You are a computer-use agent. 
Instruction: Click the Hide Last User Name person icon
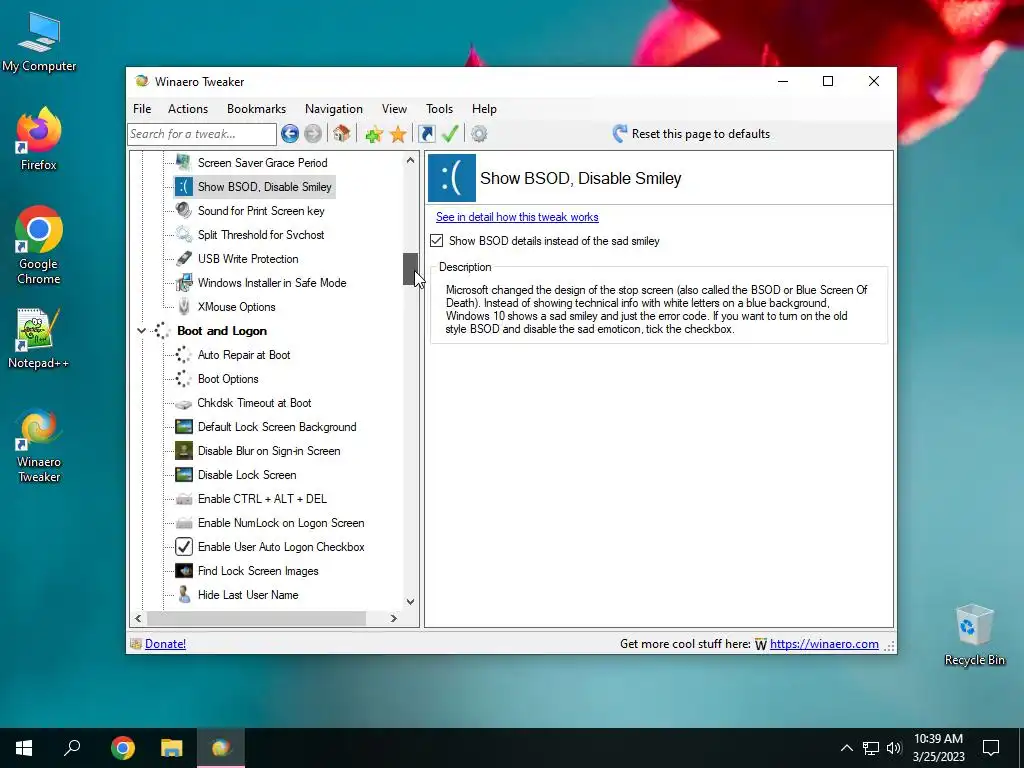184,594
